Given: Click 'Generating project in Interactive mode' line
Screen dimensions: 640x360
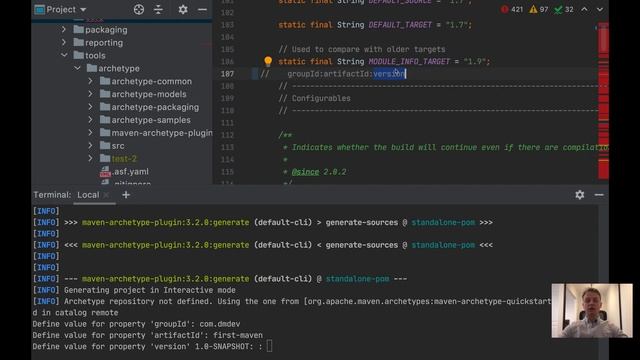Looking at the screenshot, I should pos(150,290).
